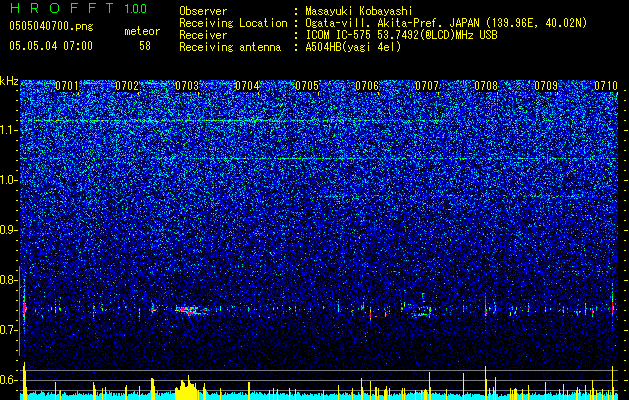
Task: Click the 0.6 frequency axis label
Action: [x=8, y=380]
